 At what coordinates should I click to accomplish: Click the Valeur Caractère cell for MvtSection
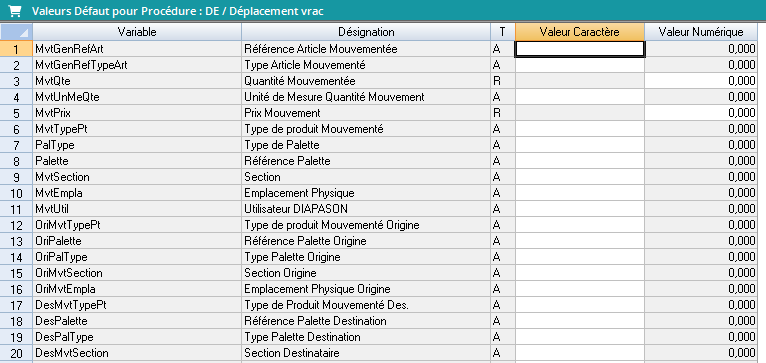pyautogui.click(x=580, y=177)
